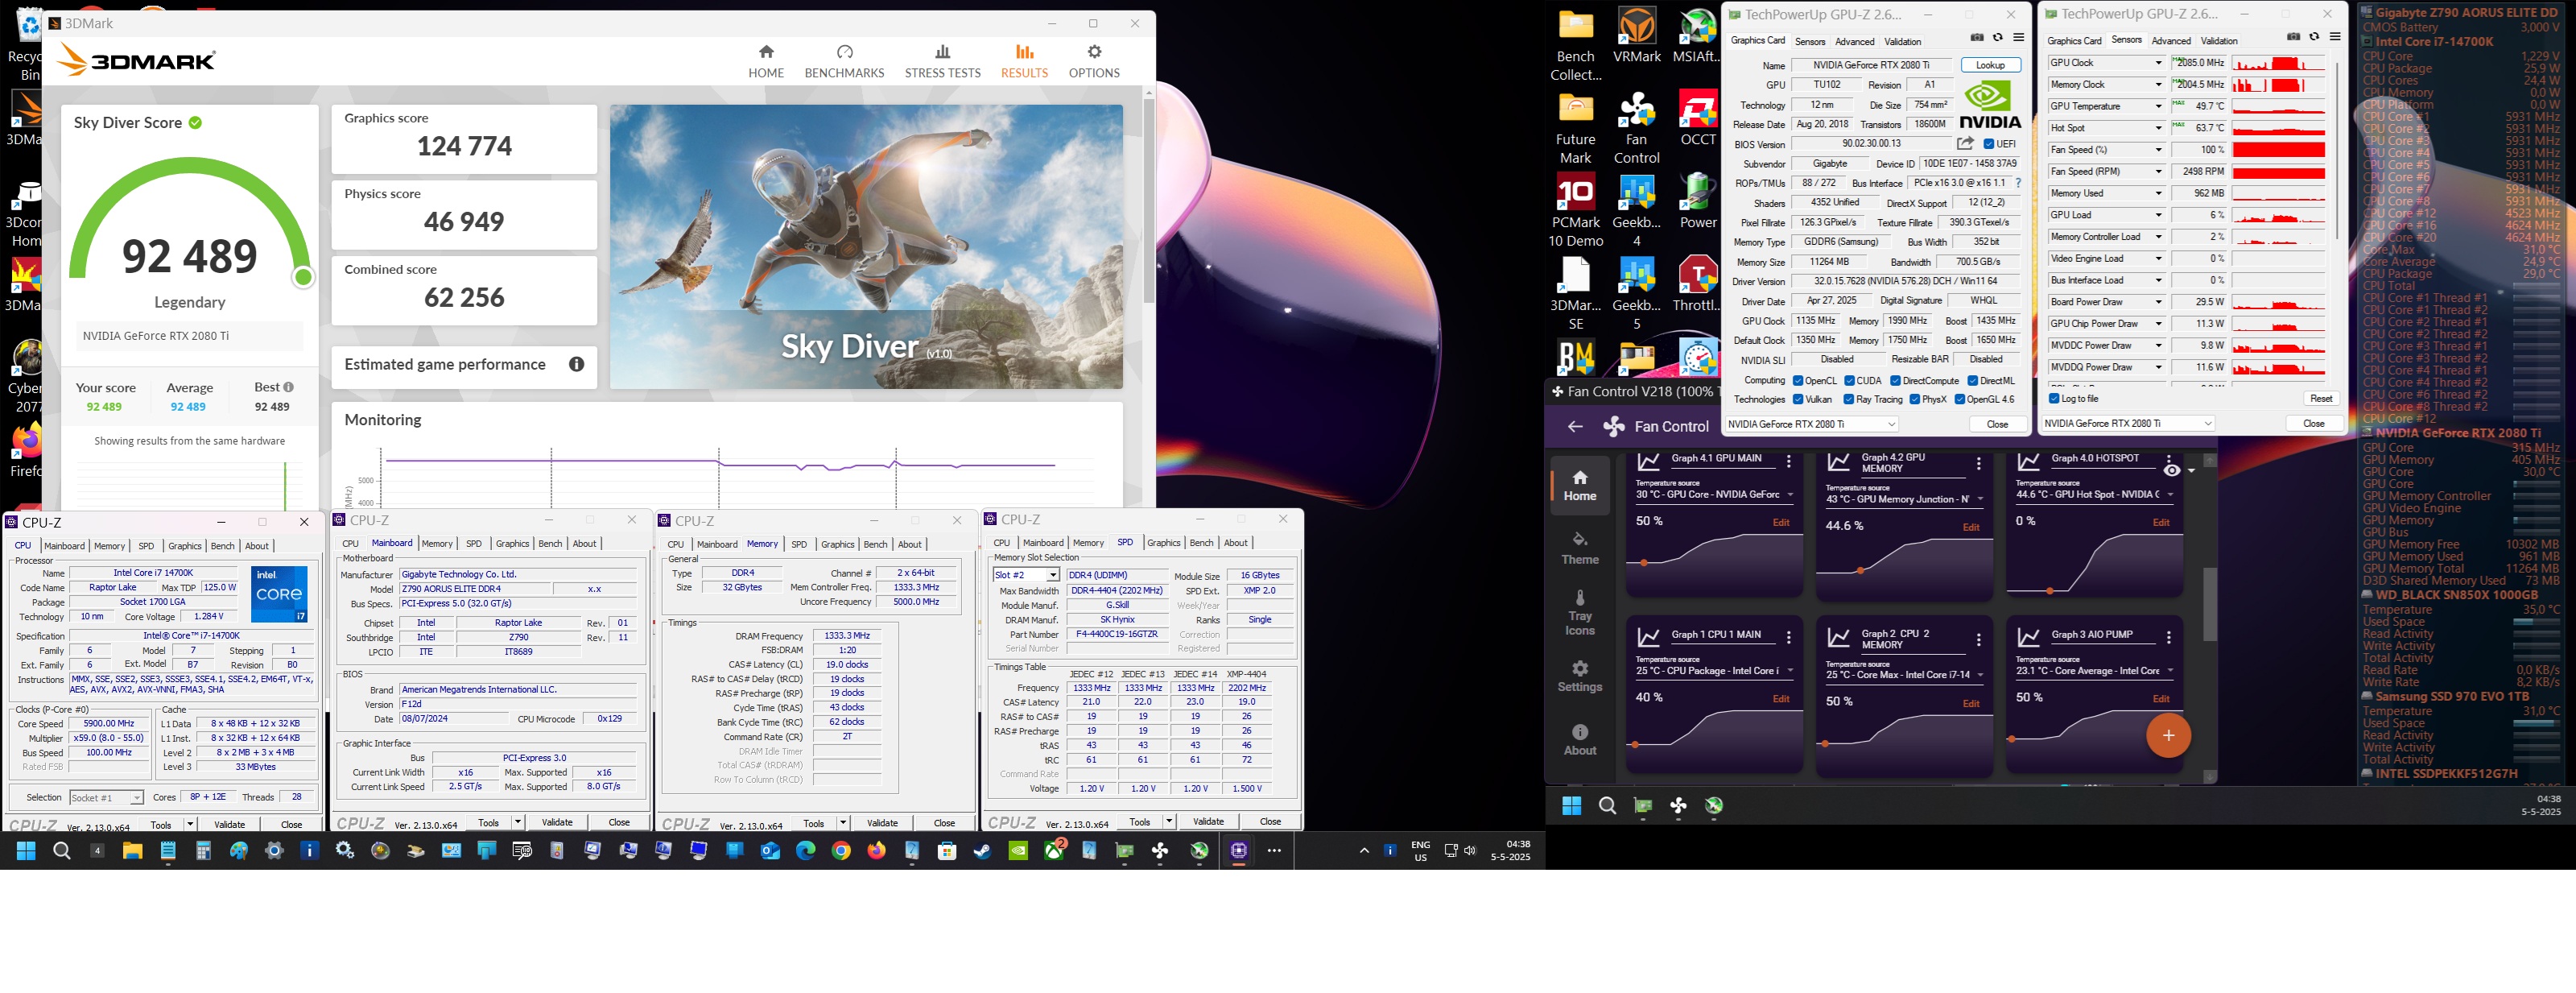
Task: Open the hamburger menu in the left GPU-Z window
Action: pyautogui.click(x=2019, y=38)
